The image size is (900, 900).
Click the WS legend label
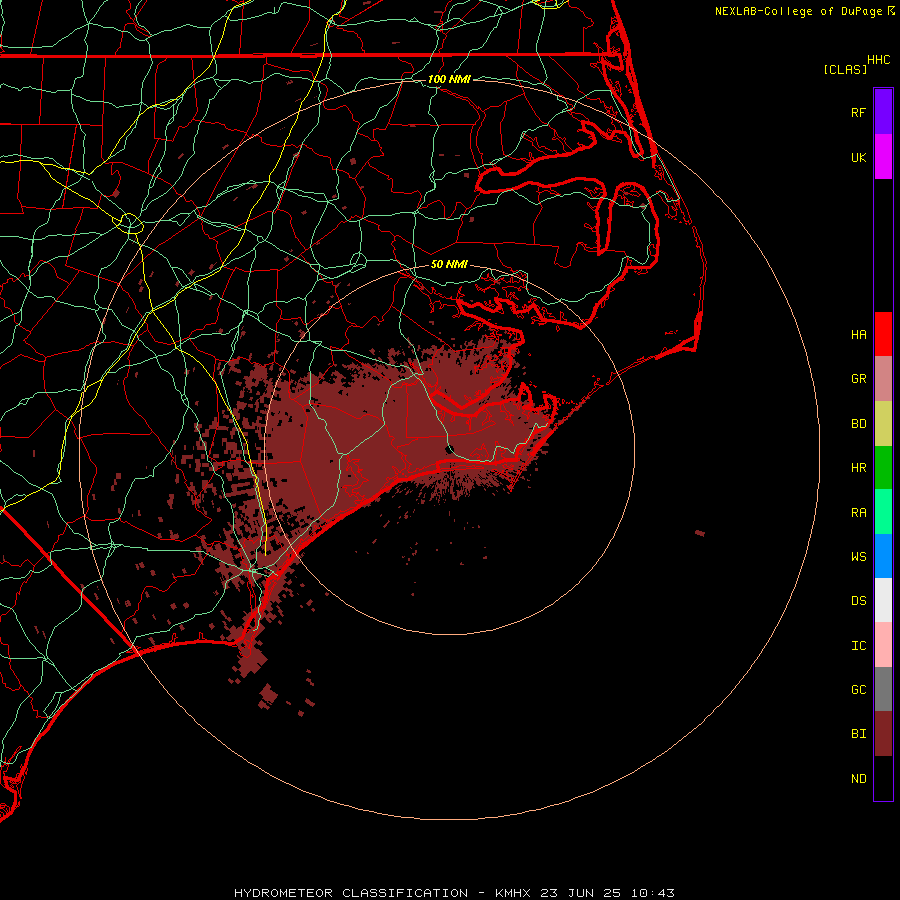click(858, 556)
